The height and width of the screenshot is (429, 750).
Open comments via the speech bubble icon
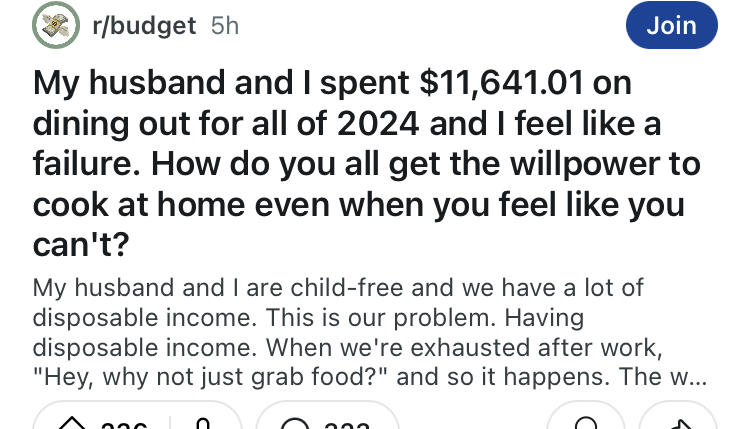tap(295, 424)
